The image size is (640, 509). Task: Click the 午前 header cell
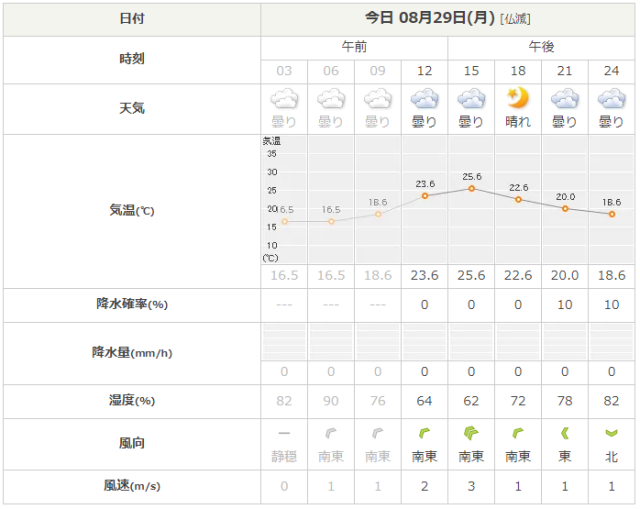coord(354,48)
